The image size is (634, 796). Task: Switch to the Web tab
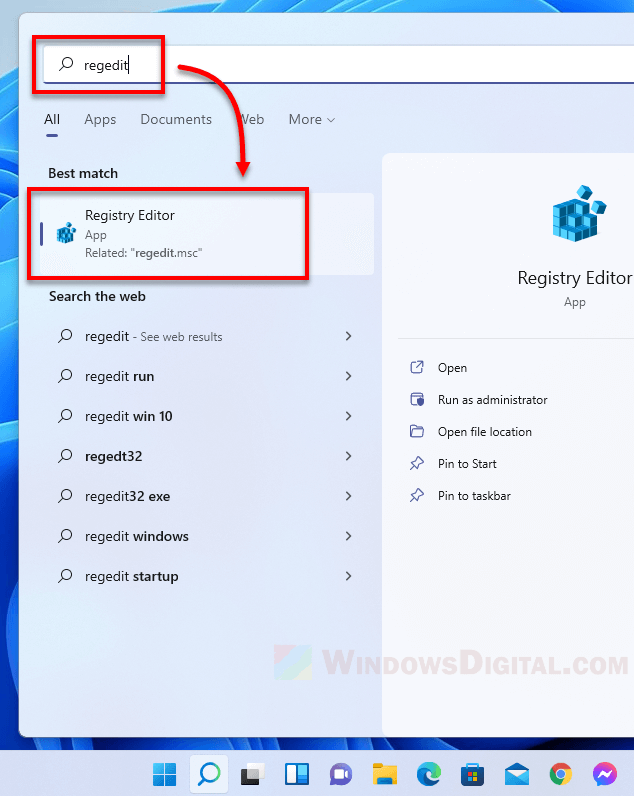pyautogui.click(x=252, y=119)
